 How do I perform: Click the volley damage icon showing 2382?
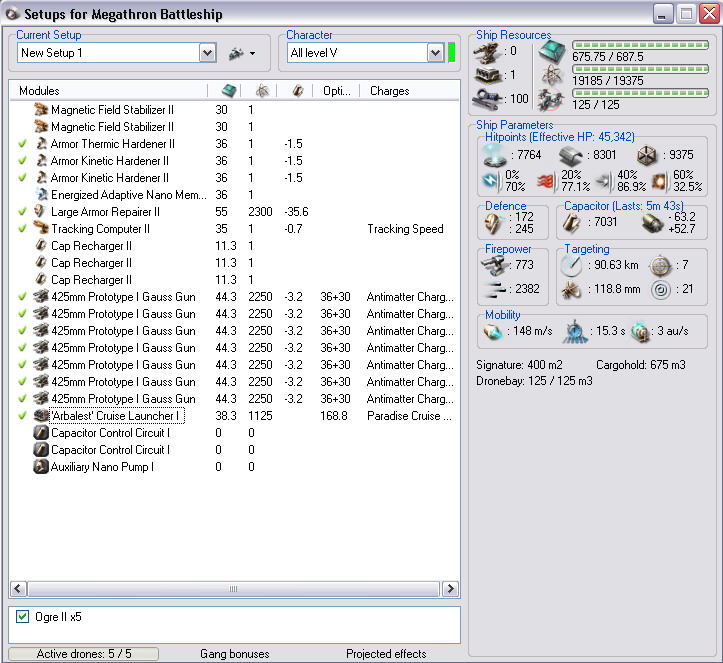[x=495, y=290]
